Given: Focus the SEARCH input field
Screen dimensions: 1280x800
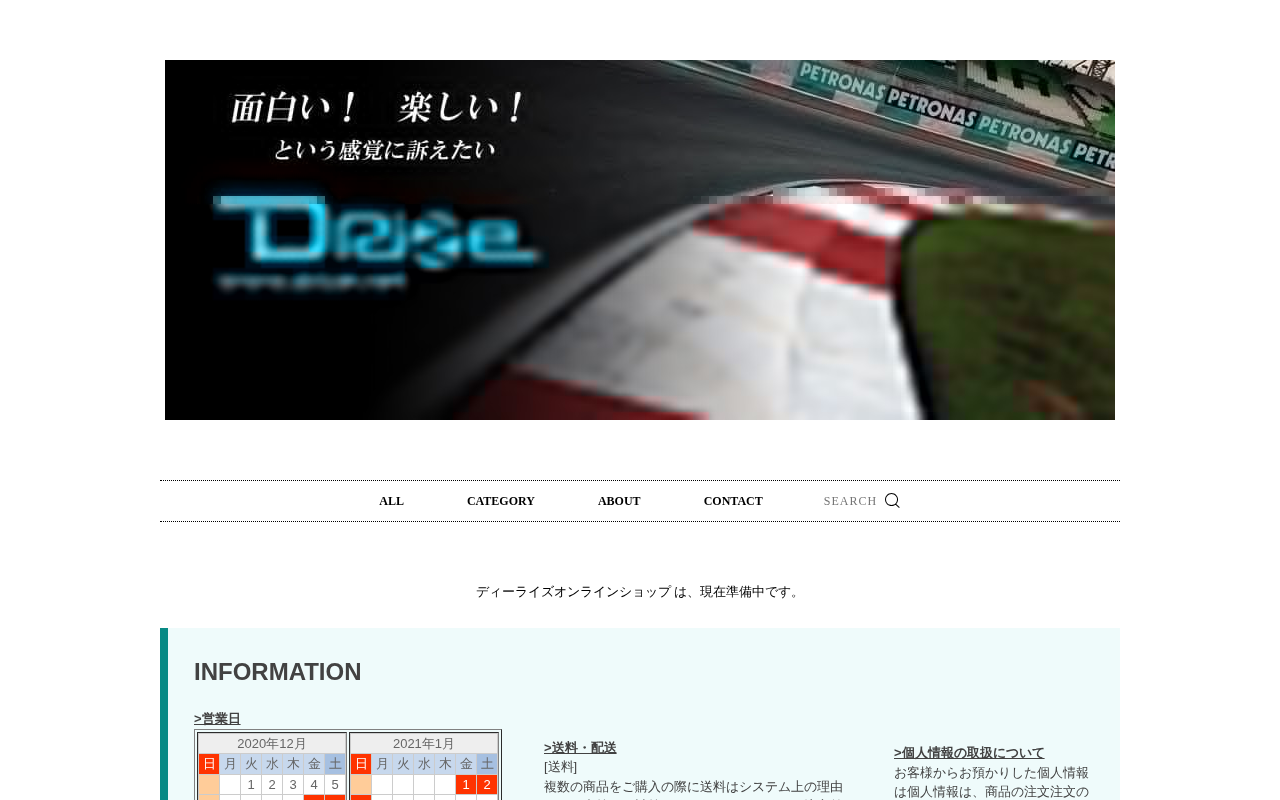Looking at the screenshot, I should pos(850,501).
